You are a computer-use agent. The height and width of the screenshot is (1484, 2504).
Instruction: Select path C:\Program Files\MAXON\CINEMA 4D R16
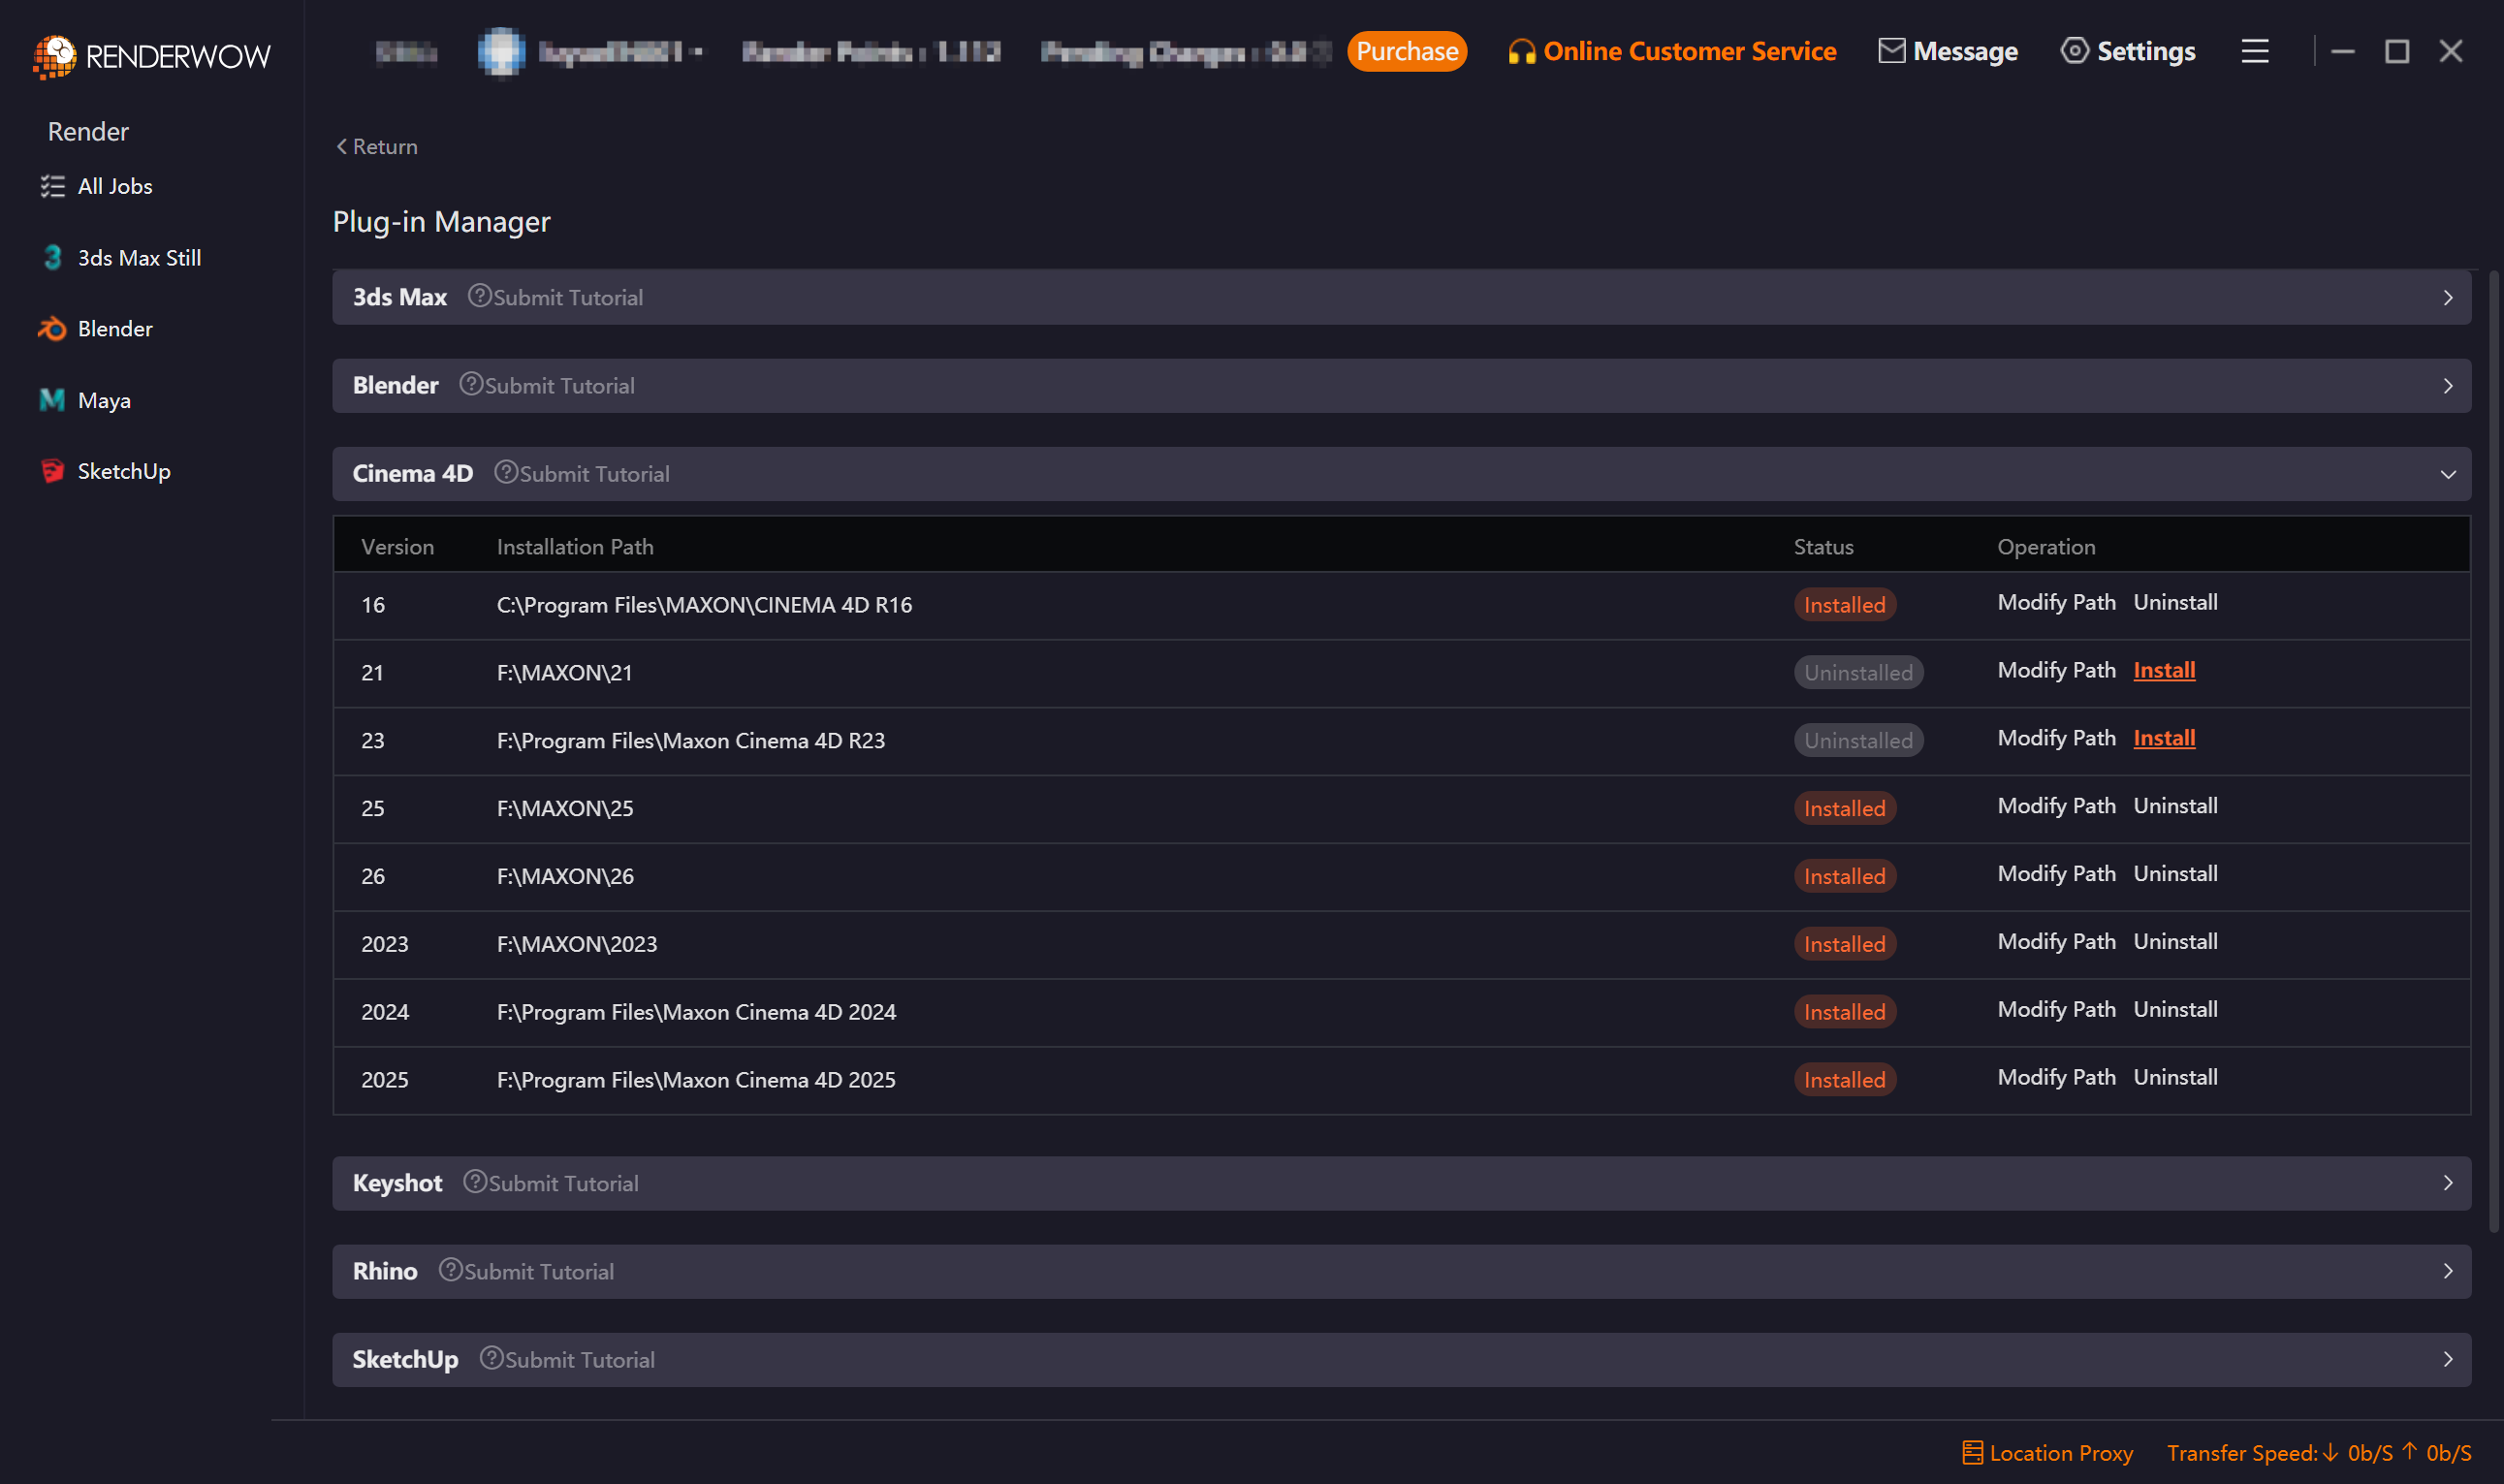pos(704,605)
